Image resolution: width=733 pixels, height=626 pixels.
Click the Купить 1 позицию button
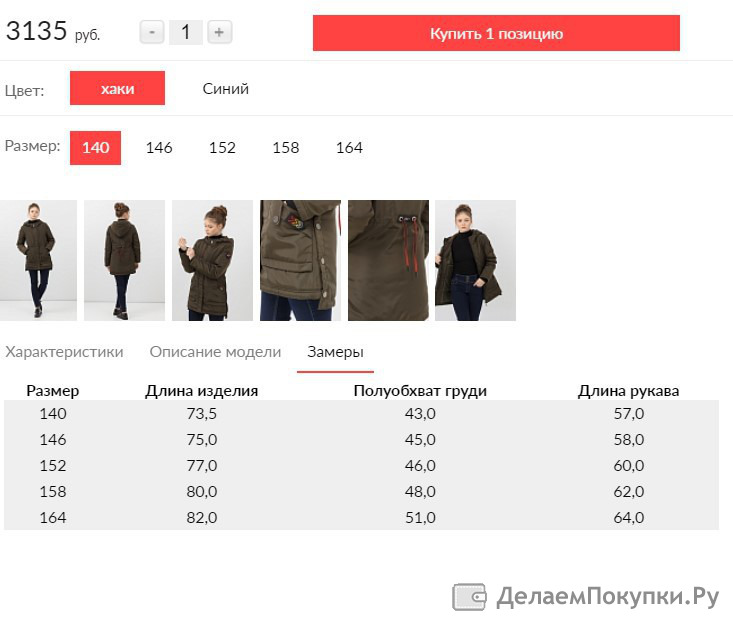(x=496, y=33)
